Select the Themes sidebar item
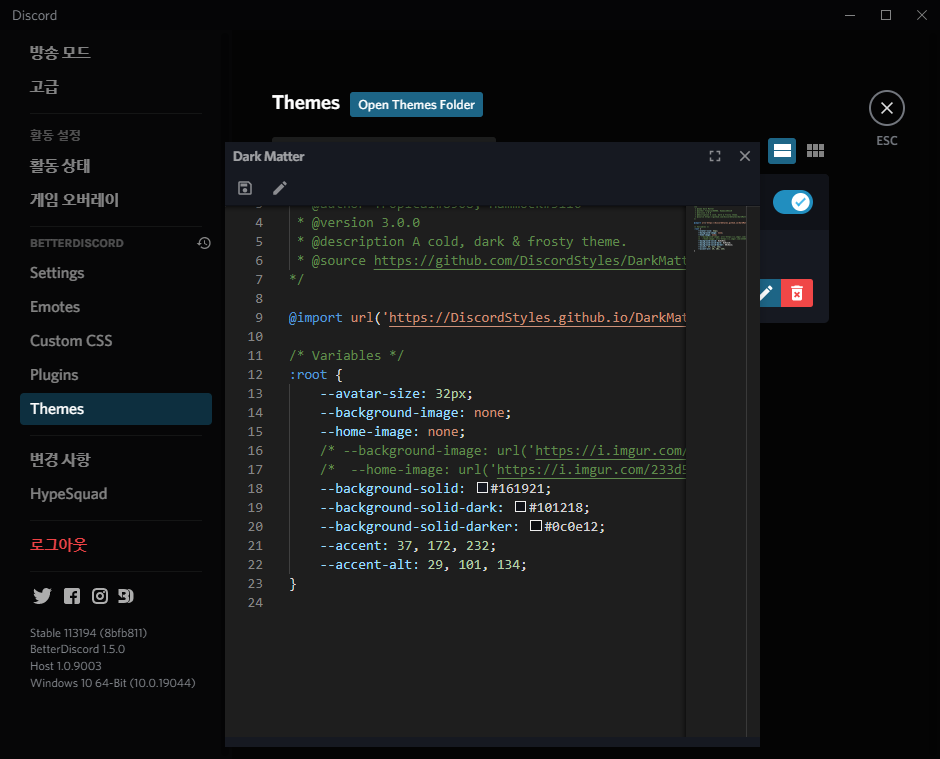 point(116,409)
